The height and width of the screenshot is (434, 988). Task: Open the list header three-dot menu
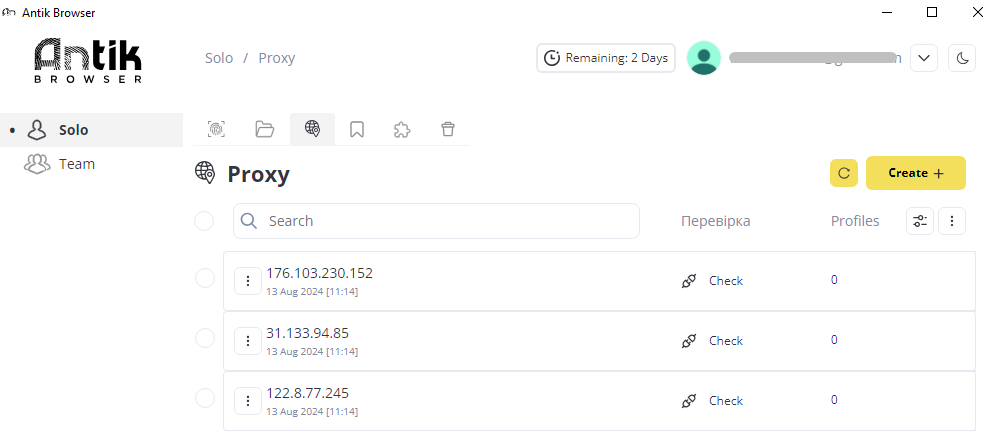[952, 221]
